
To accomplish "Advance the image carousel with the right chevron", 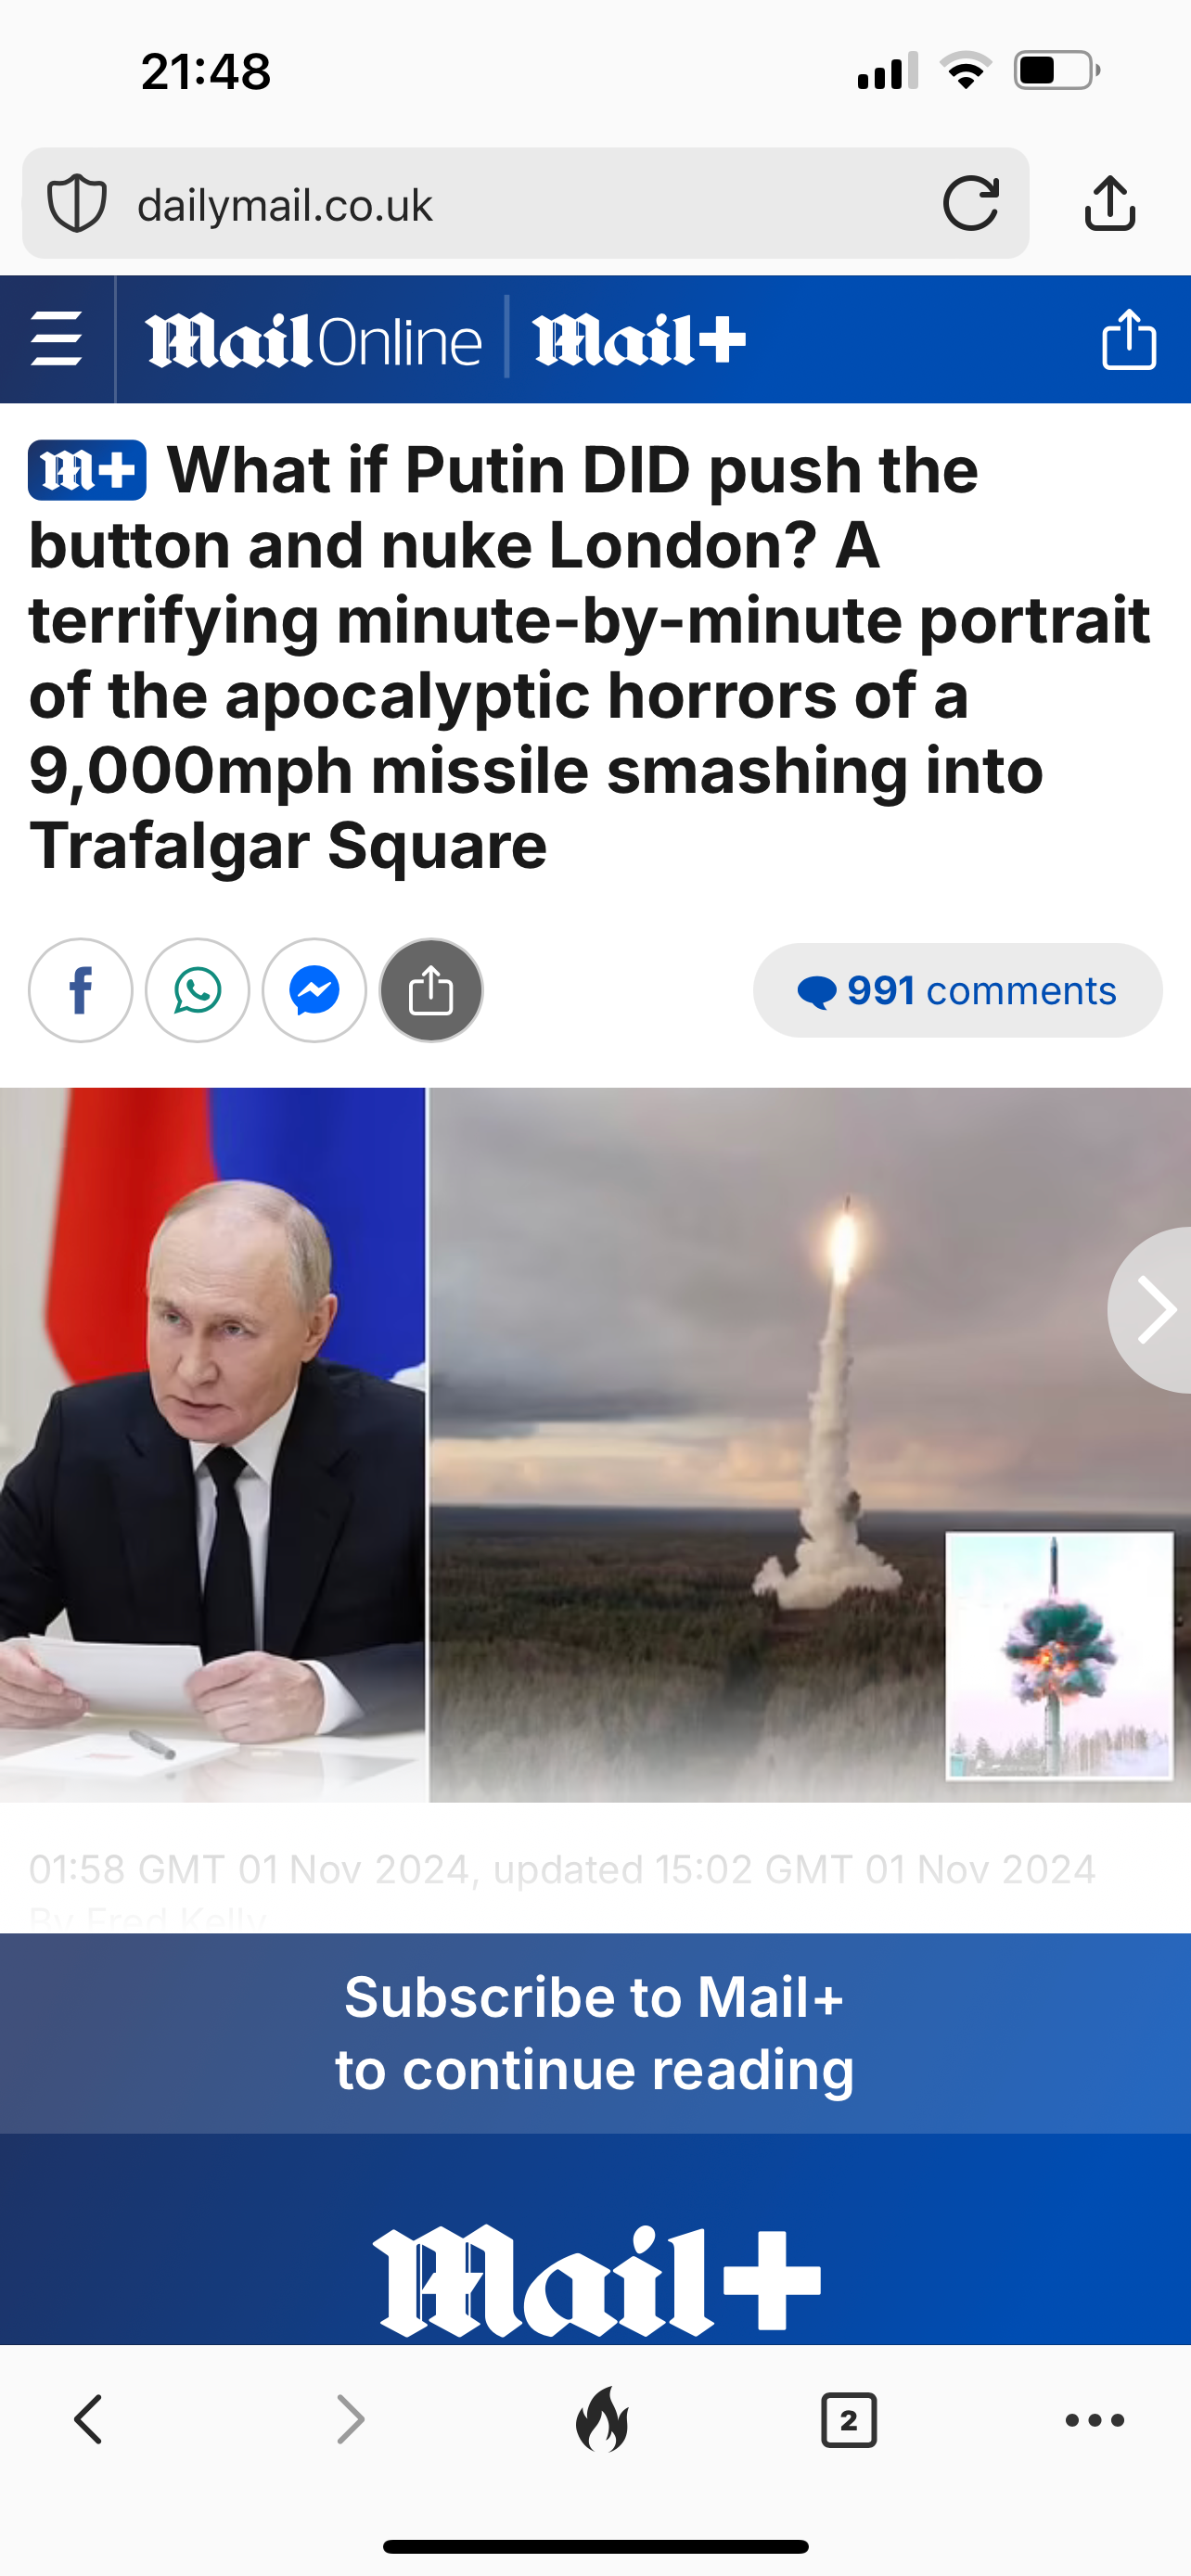I will (x=1152, y=1309).
